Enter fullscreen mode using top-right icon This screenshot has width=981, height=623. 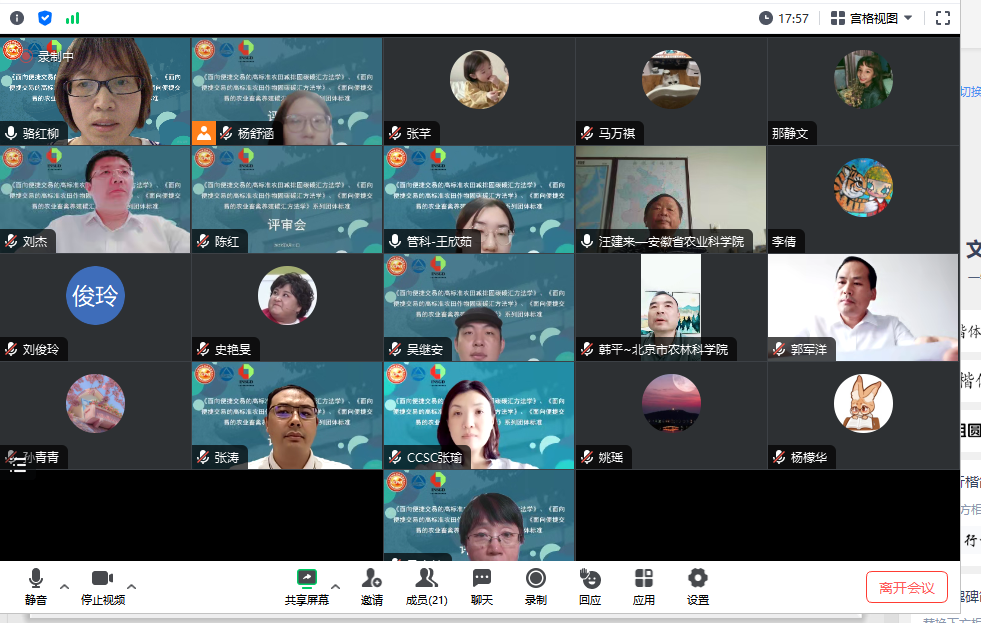click(x=942, y=18)
